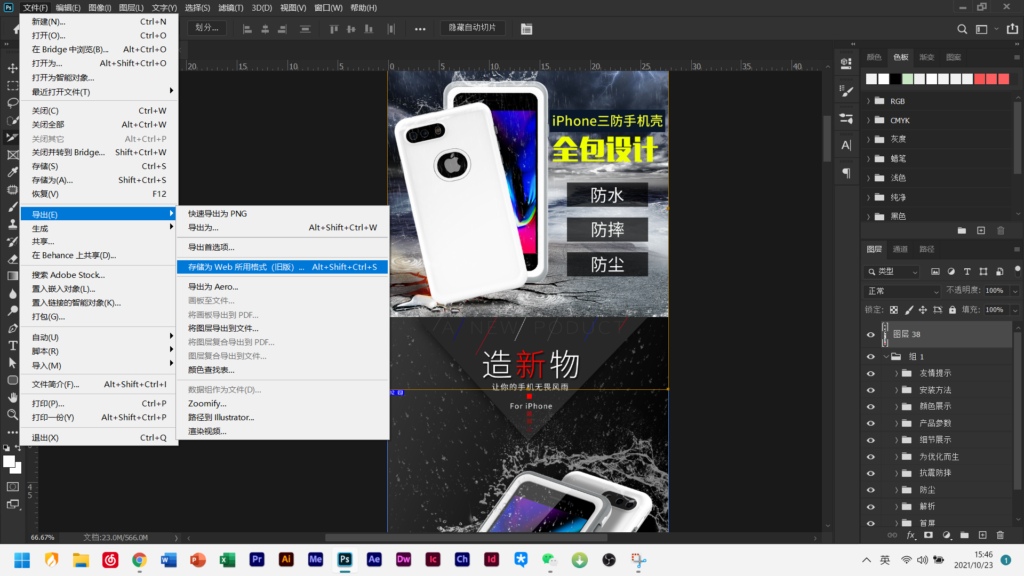
Task: Click the foreground color swatch in toolbar
Action: [9, 462]
